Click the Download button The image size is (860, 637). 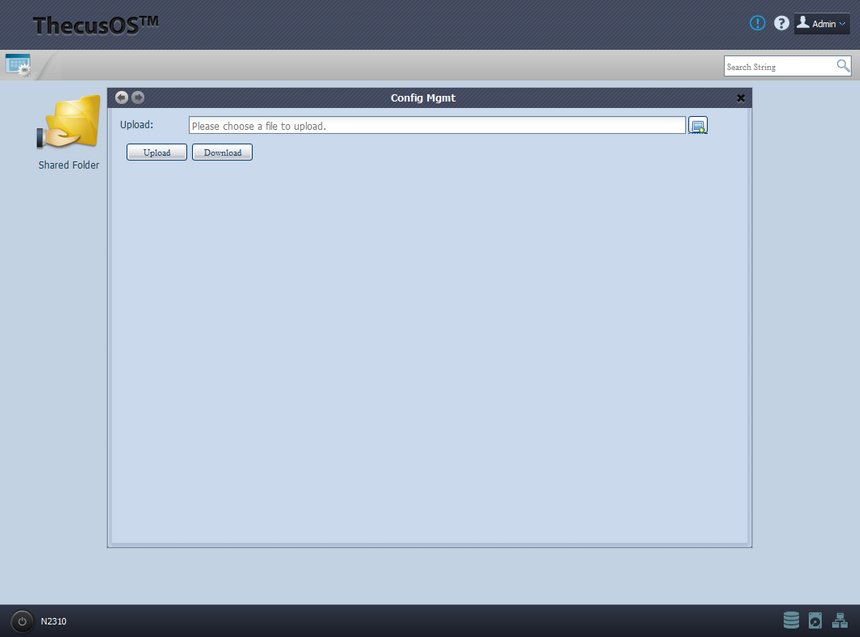coord(222,153)
